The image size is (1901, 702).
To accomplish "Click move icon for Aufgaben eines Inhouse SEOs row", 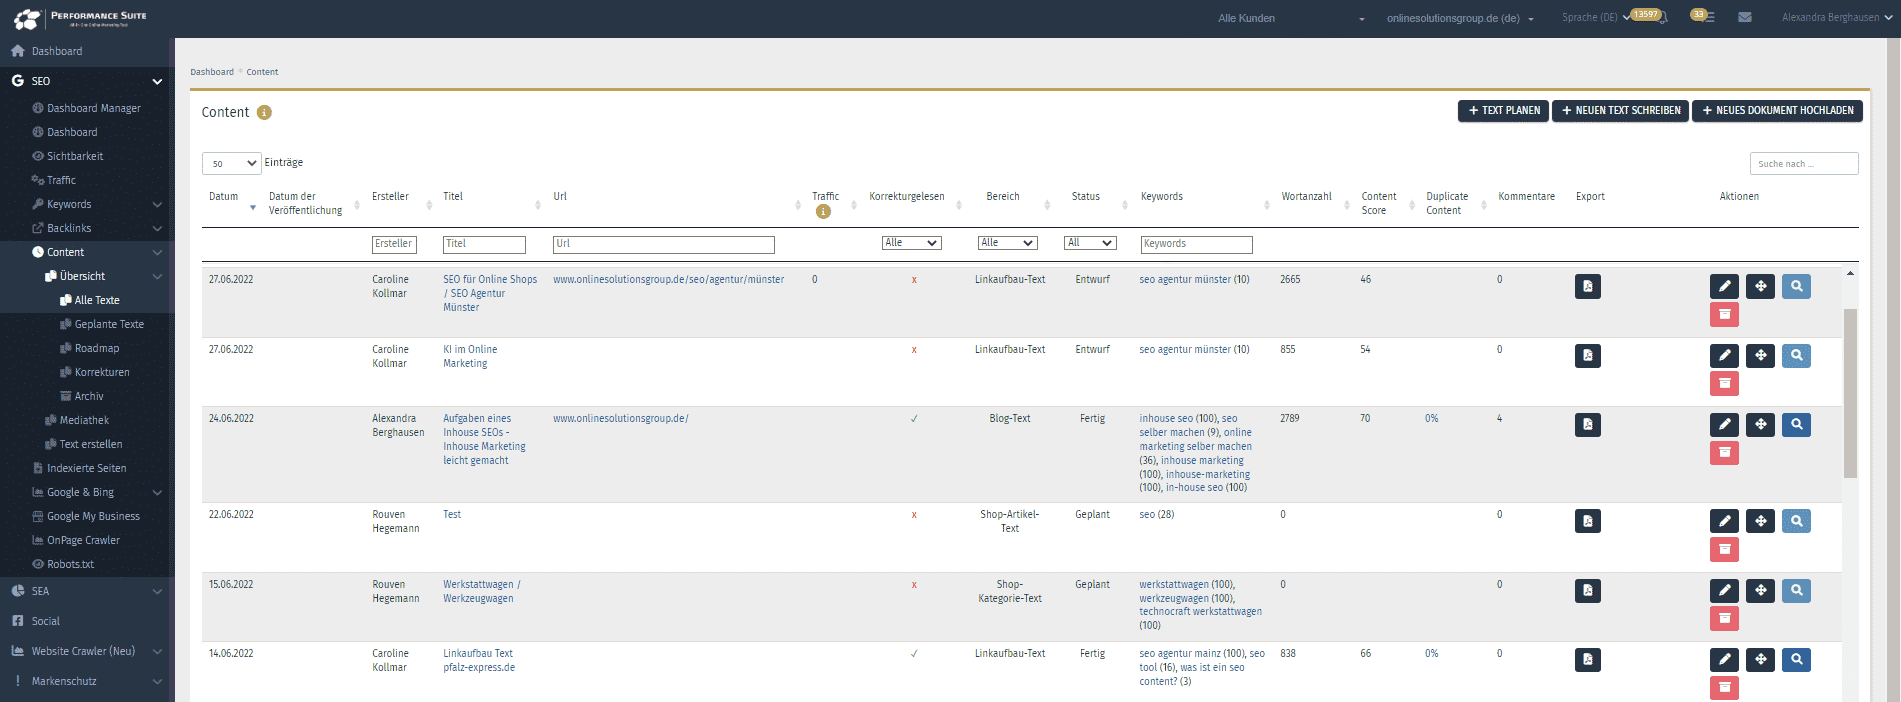I will [1761, 425].
